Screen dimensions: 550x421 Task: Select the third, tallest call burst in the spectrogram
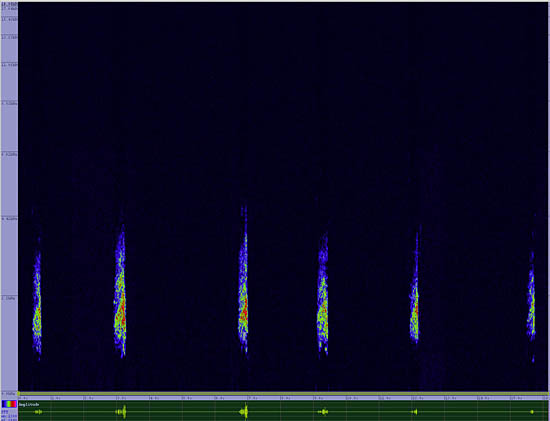tap(243, 281)
